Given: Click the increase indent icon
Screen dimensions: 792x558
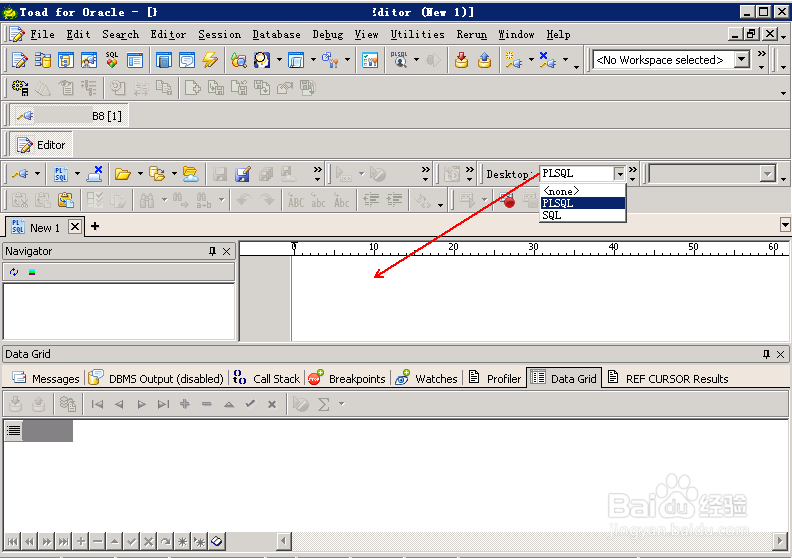Looking at the screenshot, I should [x=394, y=200].
